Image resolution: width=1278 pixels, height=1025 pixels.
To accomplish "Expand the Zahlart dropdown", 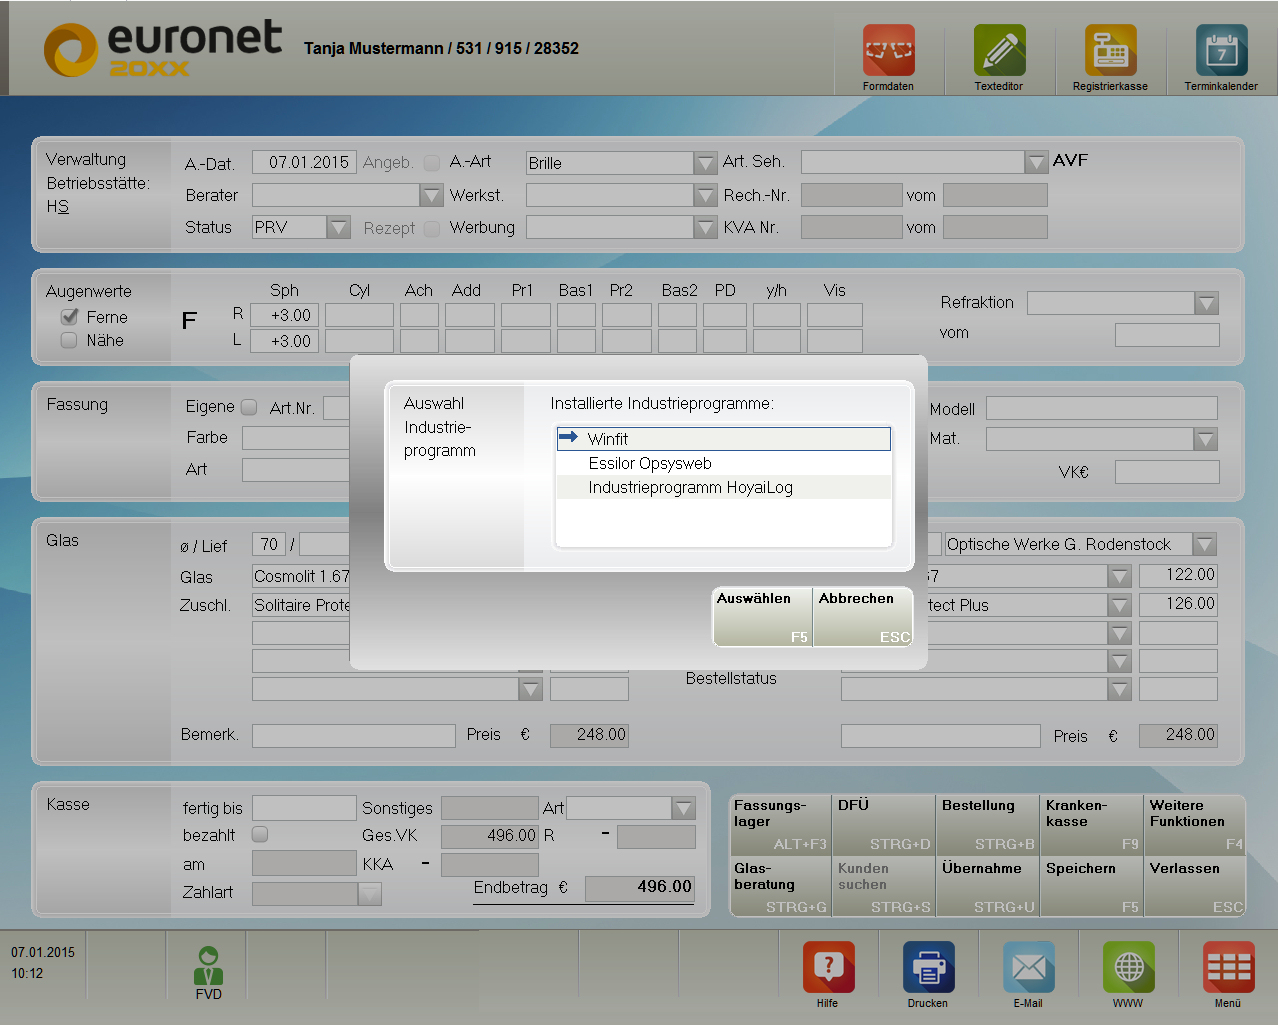I will [370, 894].
